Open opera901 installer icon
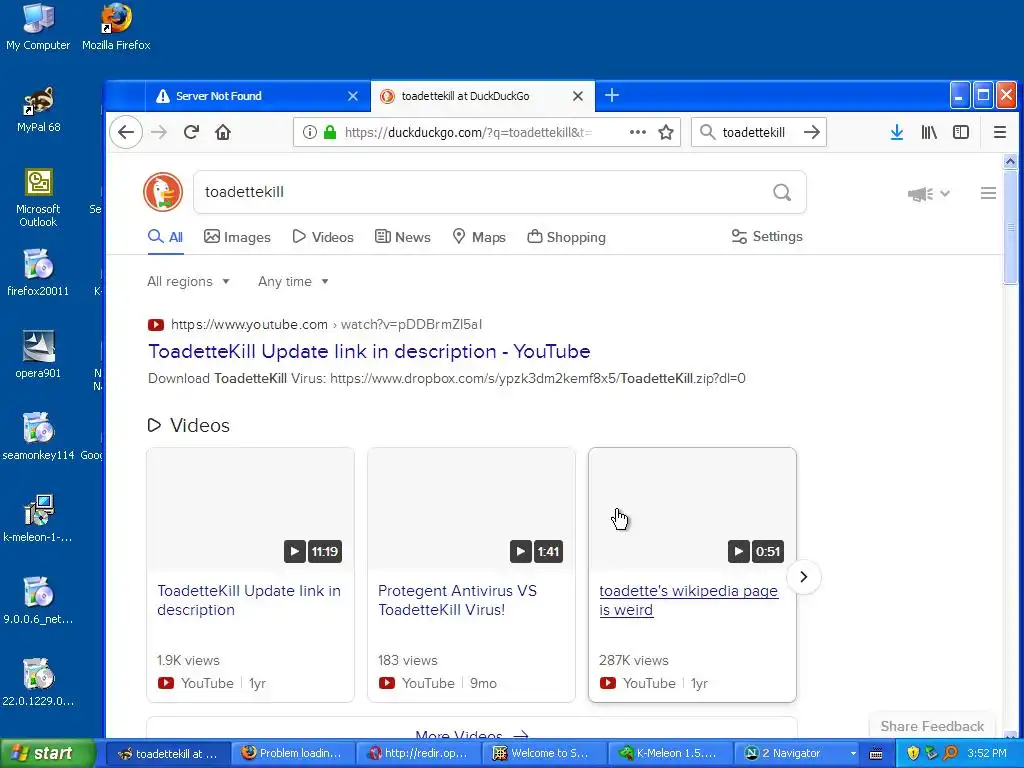 (x=38, y=355)
